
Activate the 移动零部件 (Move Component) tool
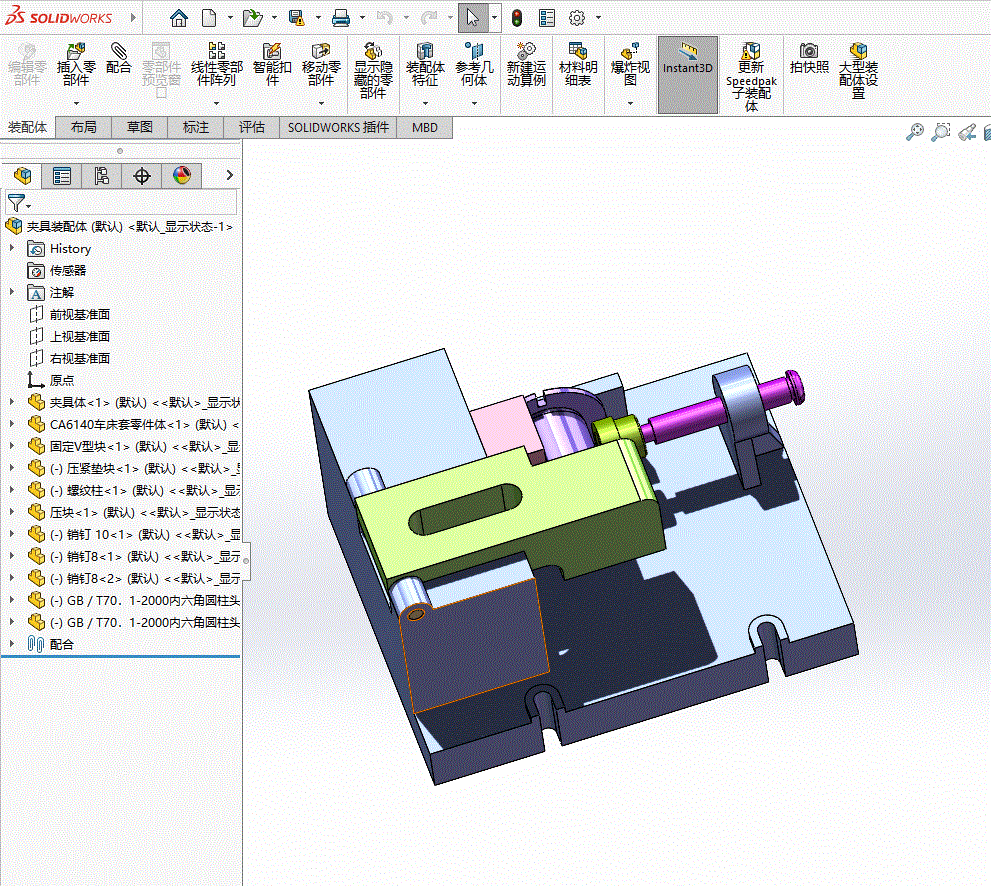(320, 62)
